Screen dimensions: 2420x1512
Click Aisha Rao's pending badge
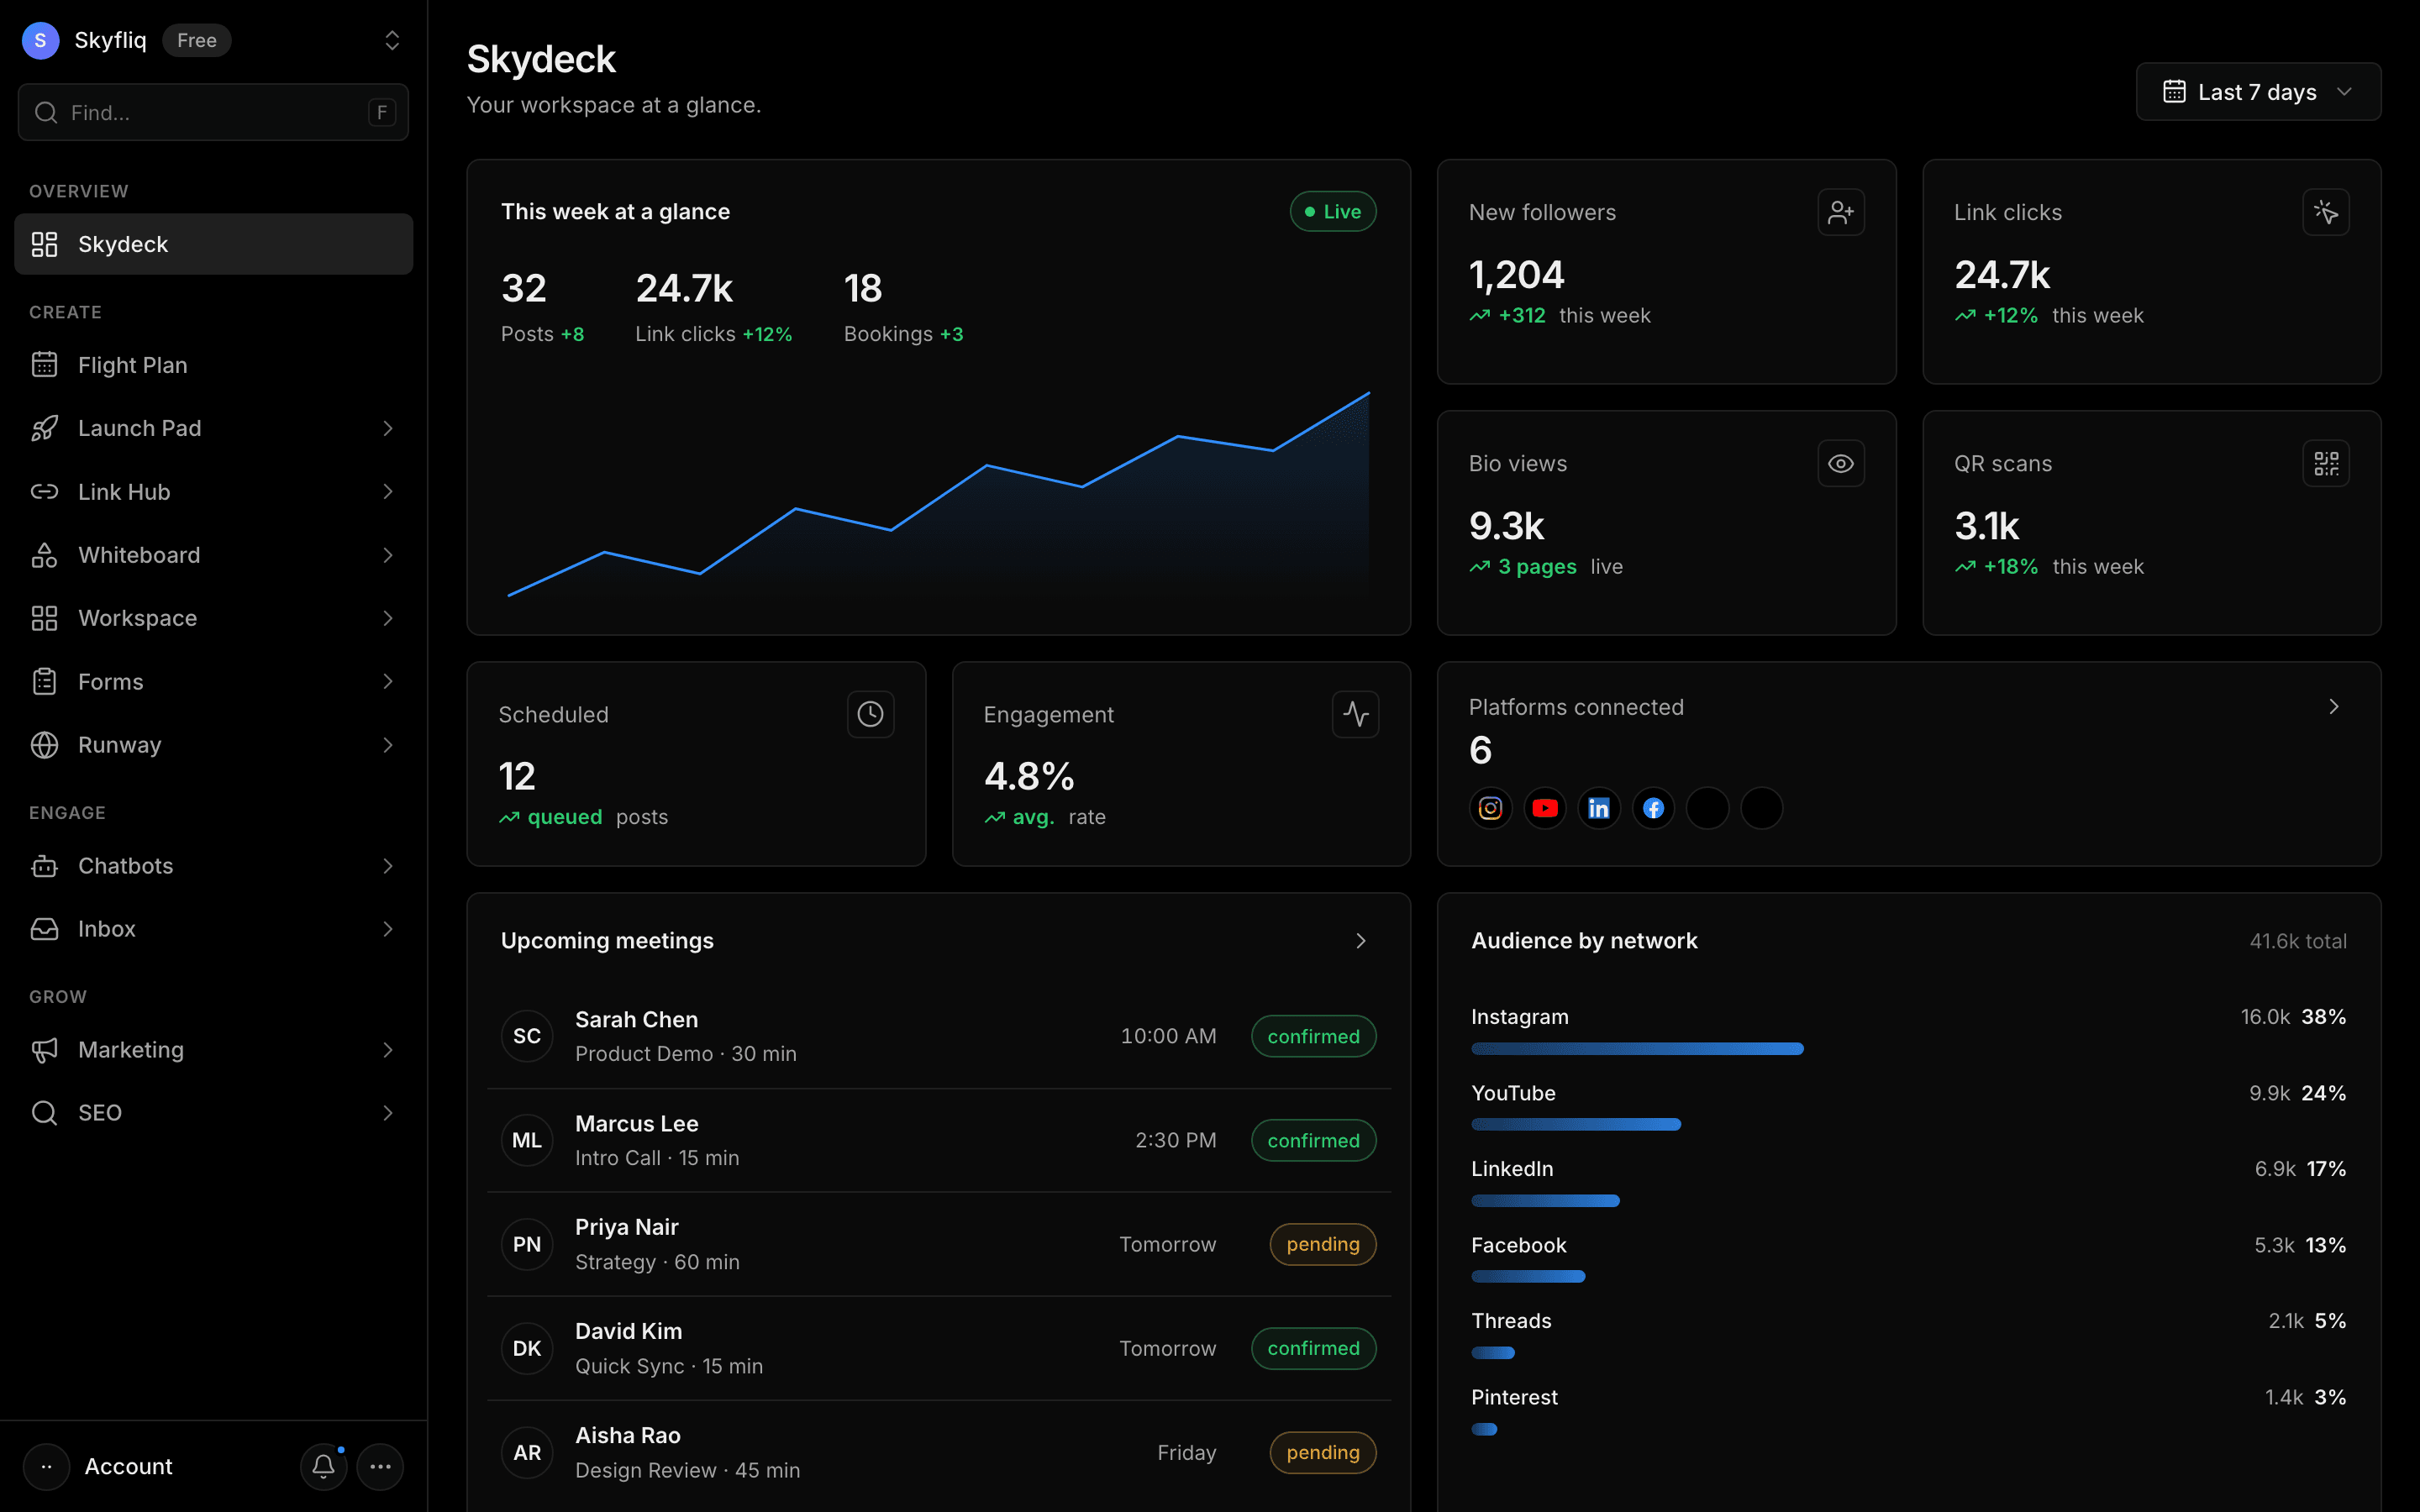pos(1323,1453)
